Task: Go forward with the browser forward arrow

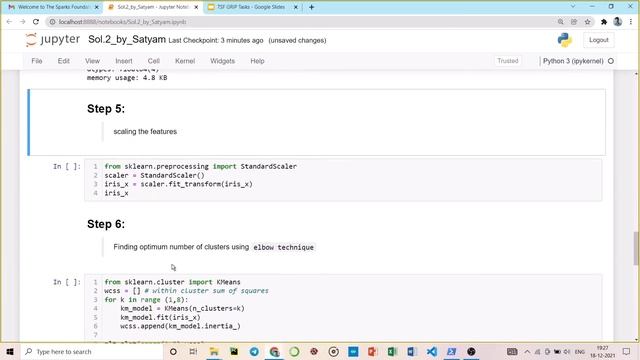Action: [22, 22]
